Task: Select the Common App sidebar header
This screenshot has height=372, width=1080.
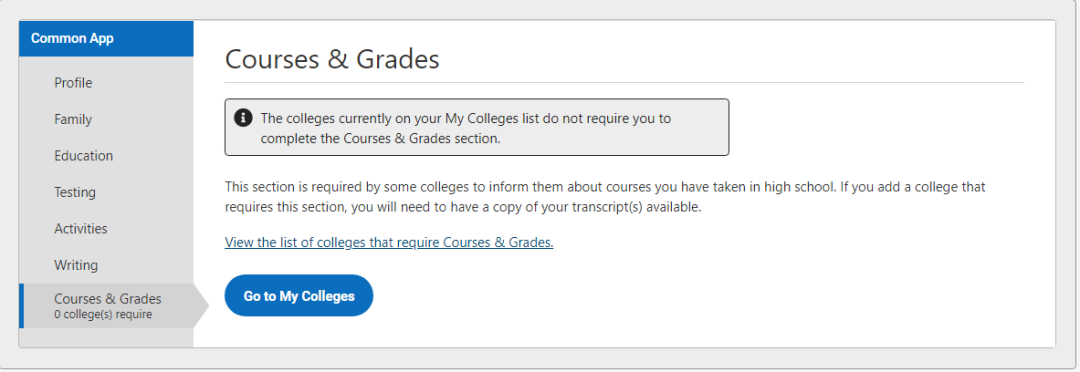Action: (107, 39)
